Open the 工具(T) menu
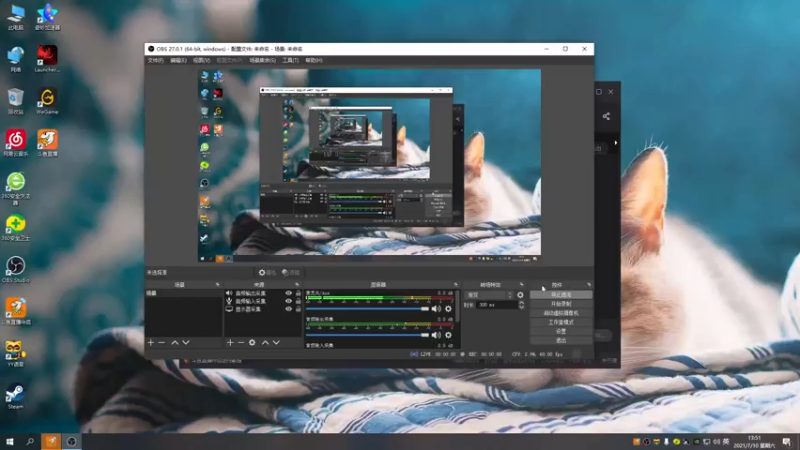 coord(290,60)
